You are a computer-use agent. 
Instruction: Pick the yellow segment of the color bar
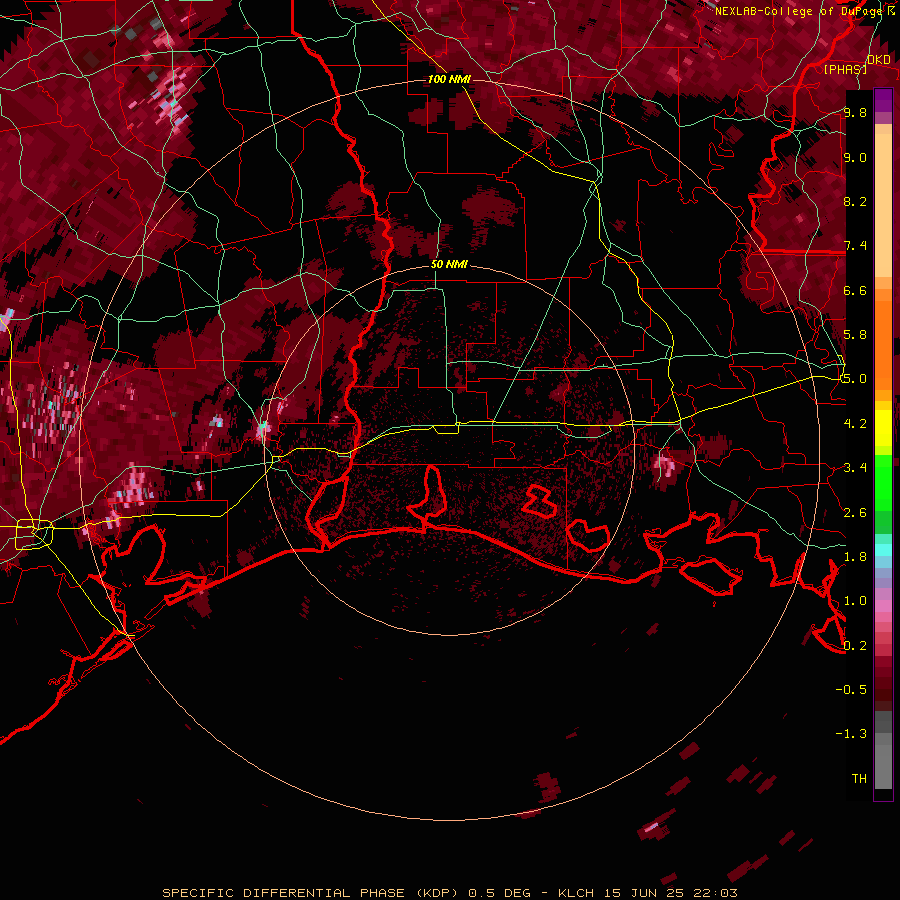click(883, 428)
